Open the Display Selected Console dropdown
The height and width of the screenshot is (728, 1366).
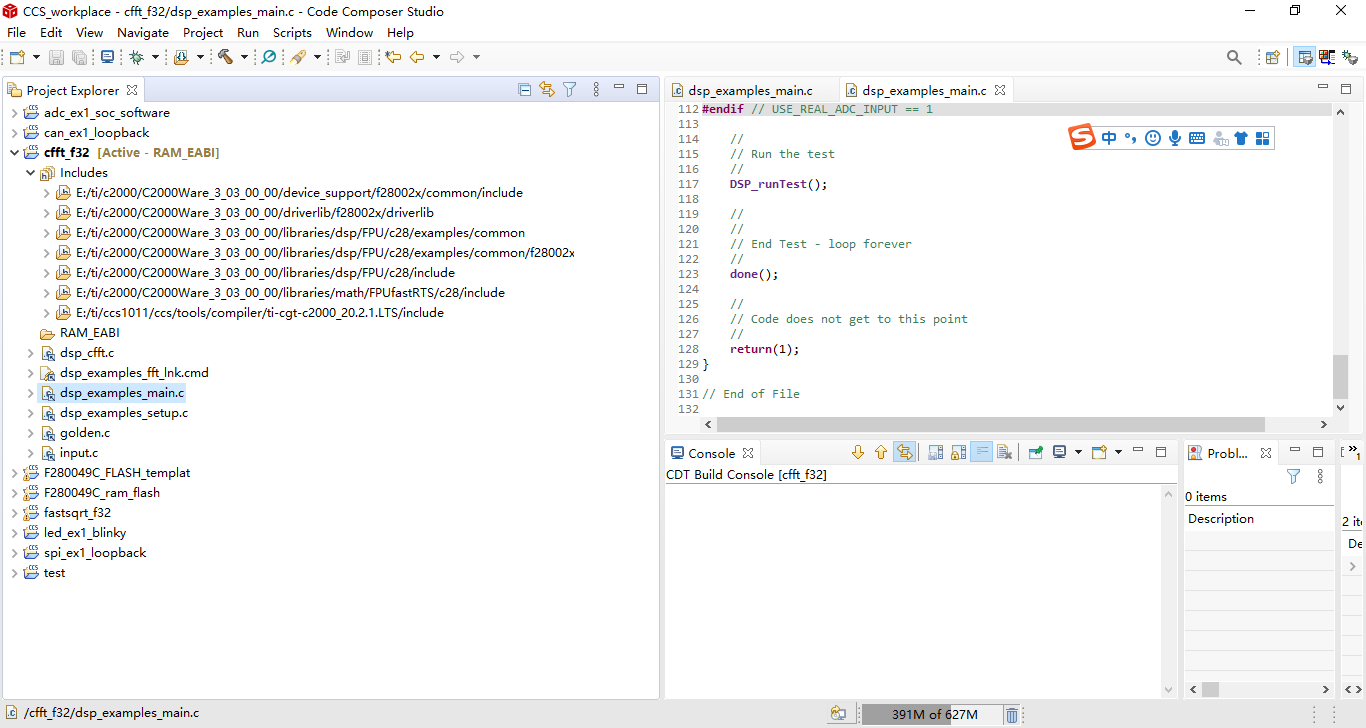click(1078, 453)
